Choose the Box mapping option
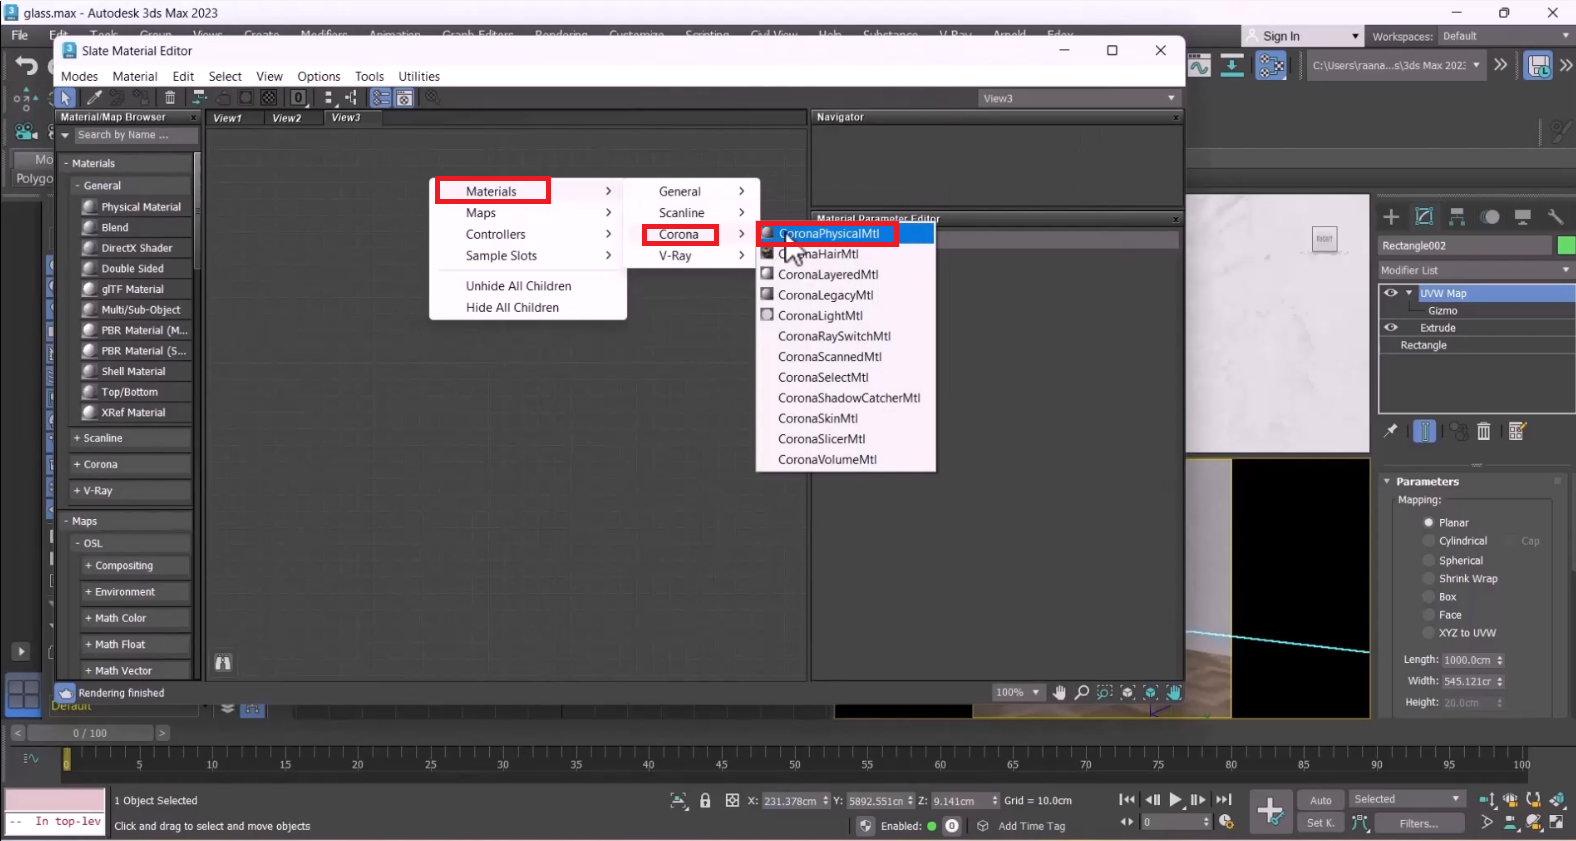Image resolution: width=1576 pixels, height=841 pixels. (x=1429, y=597)
